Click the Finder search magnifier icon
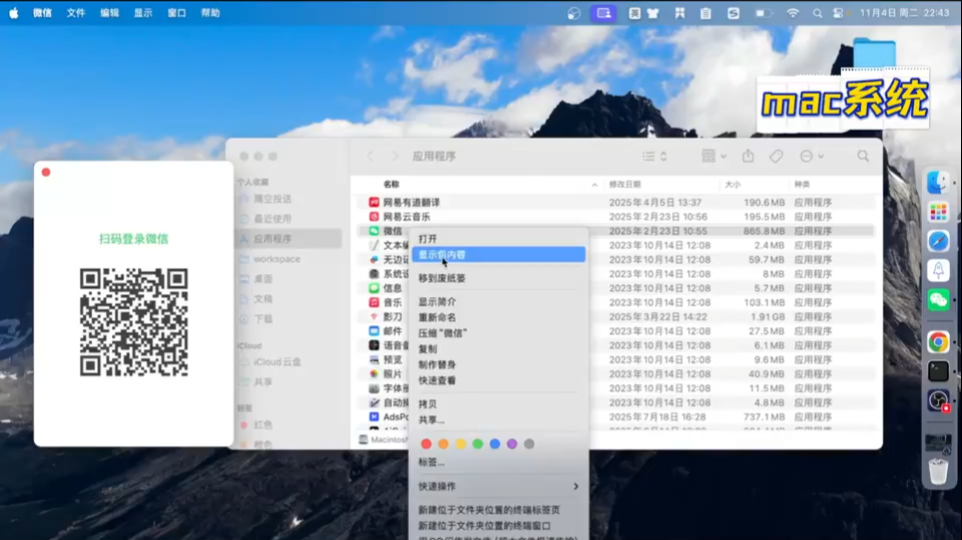 [x=863, y=157]
